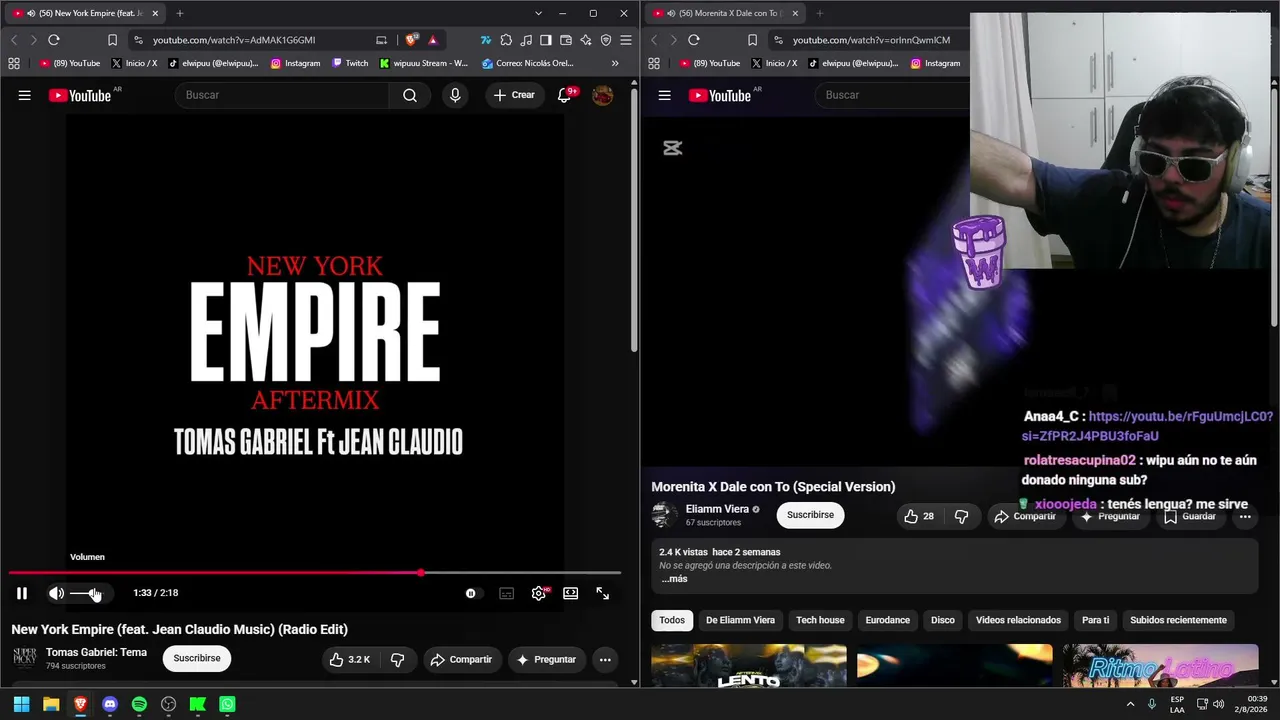Open YouTube guide menu in right window

pos(664,95)
